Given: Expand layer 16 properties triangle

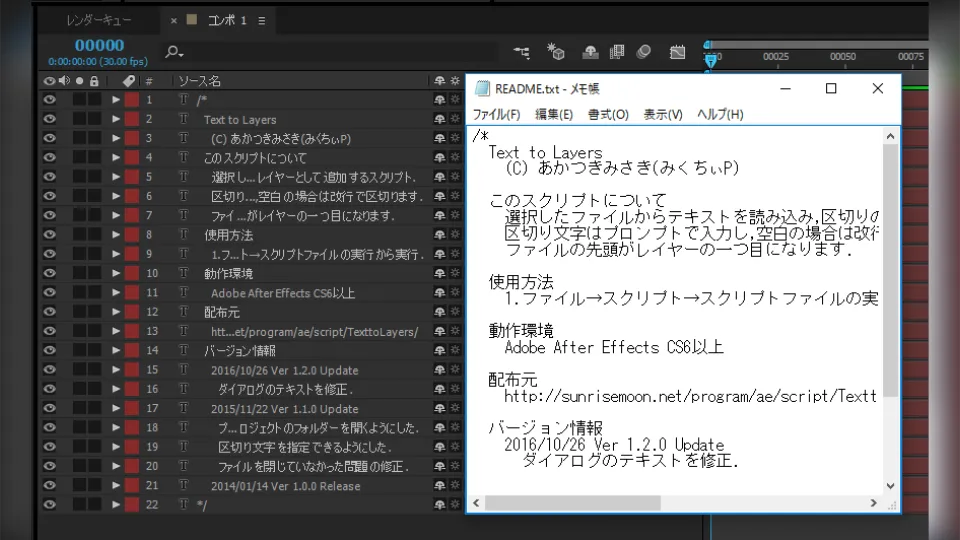Looking at the screenshot, I should click(x=116, y=389).
